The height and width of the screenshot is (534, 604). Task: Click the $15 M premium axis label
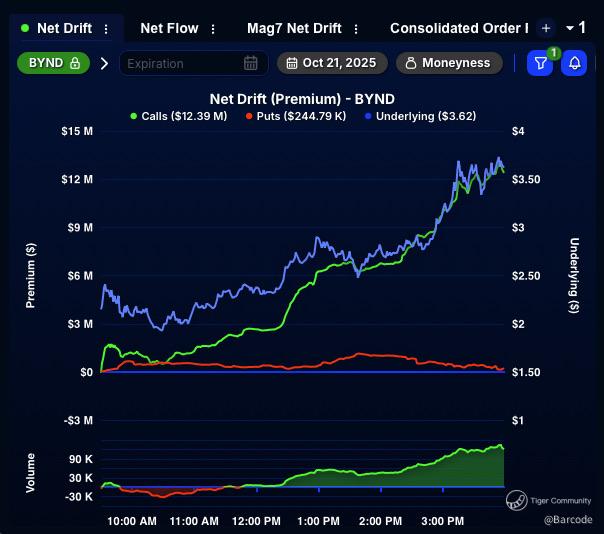pos(77,131)
